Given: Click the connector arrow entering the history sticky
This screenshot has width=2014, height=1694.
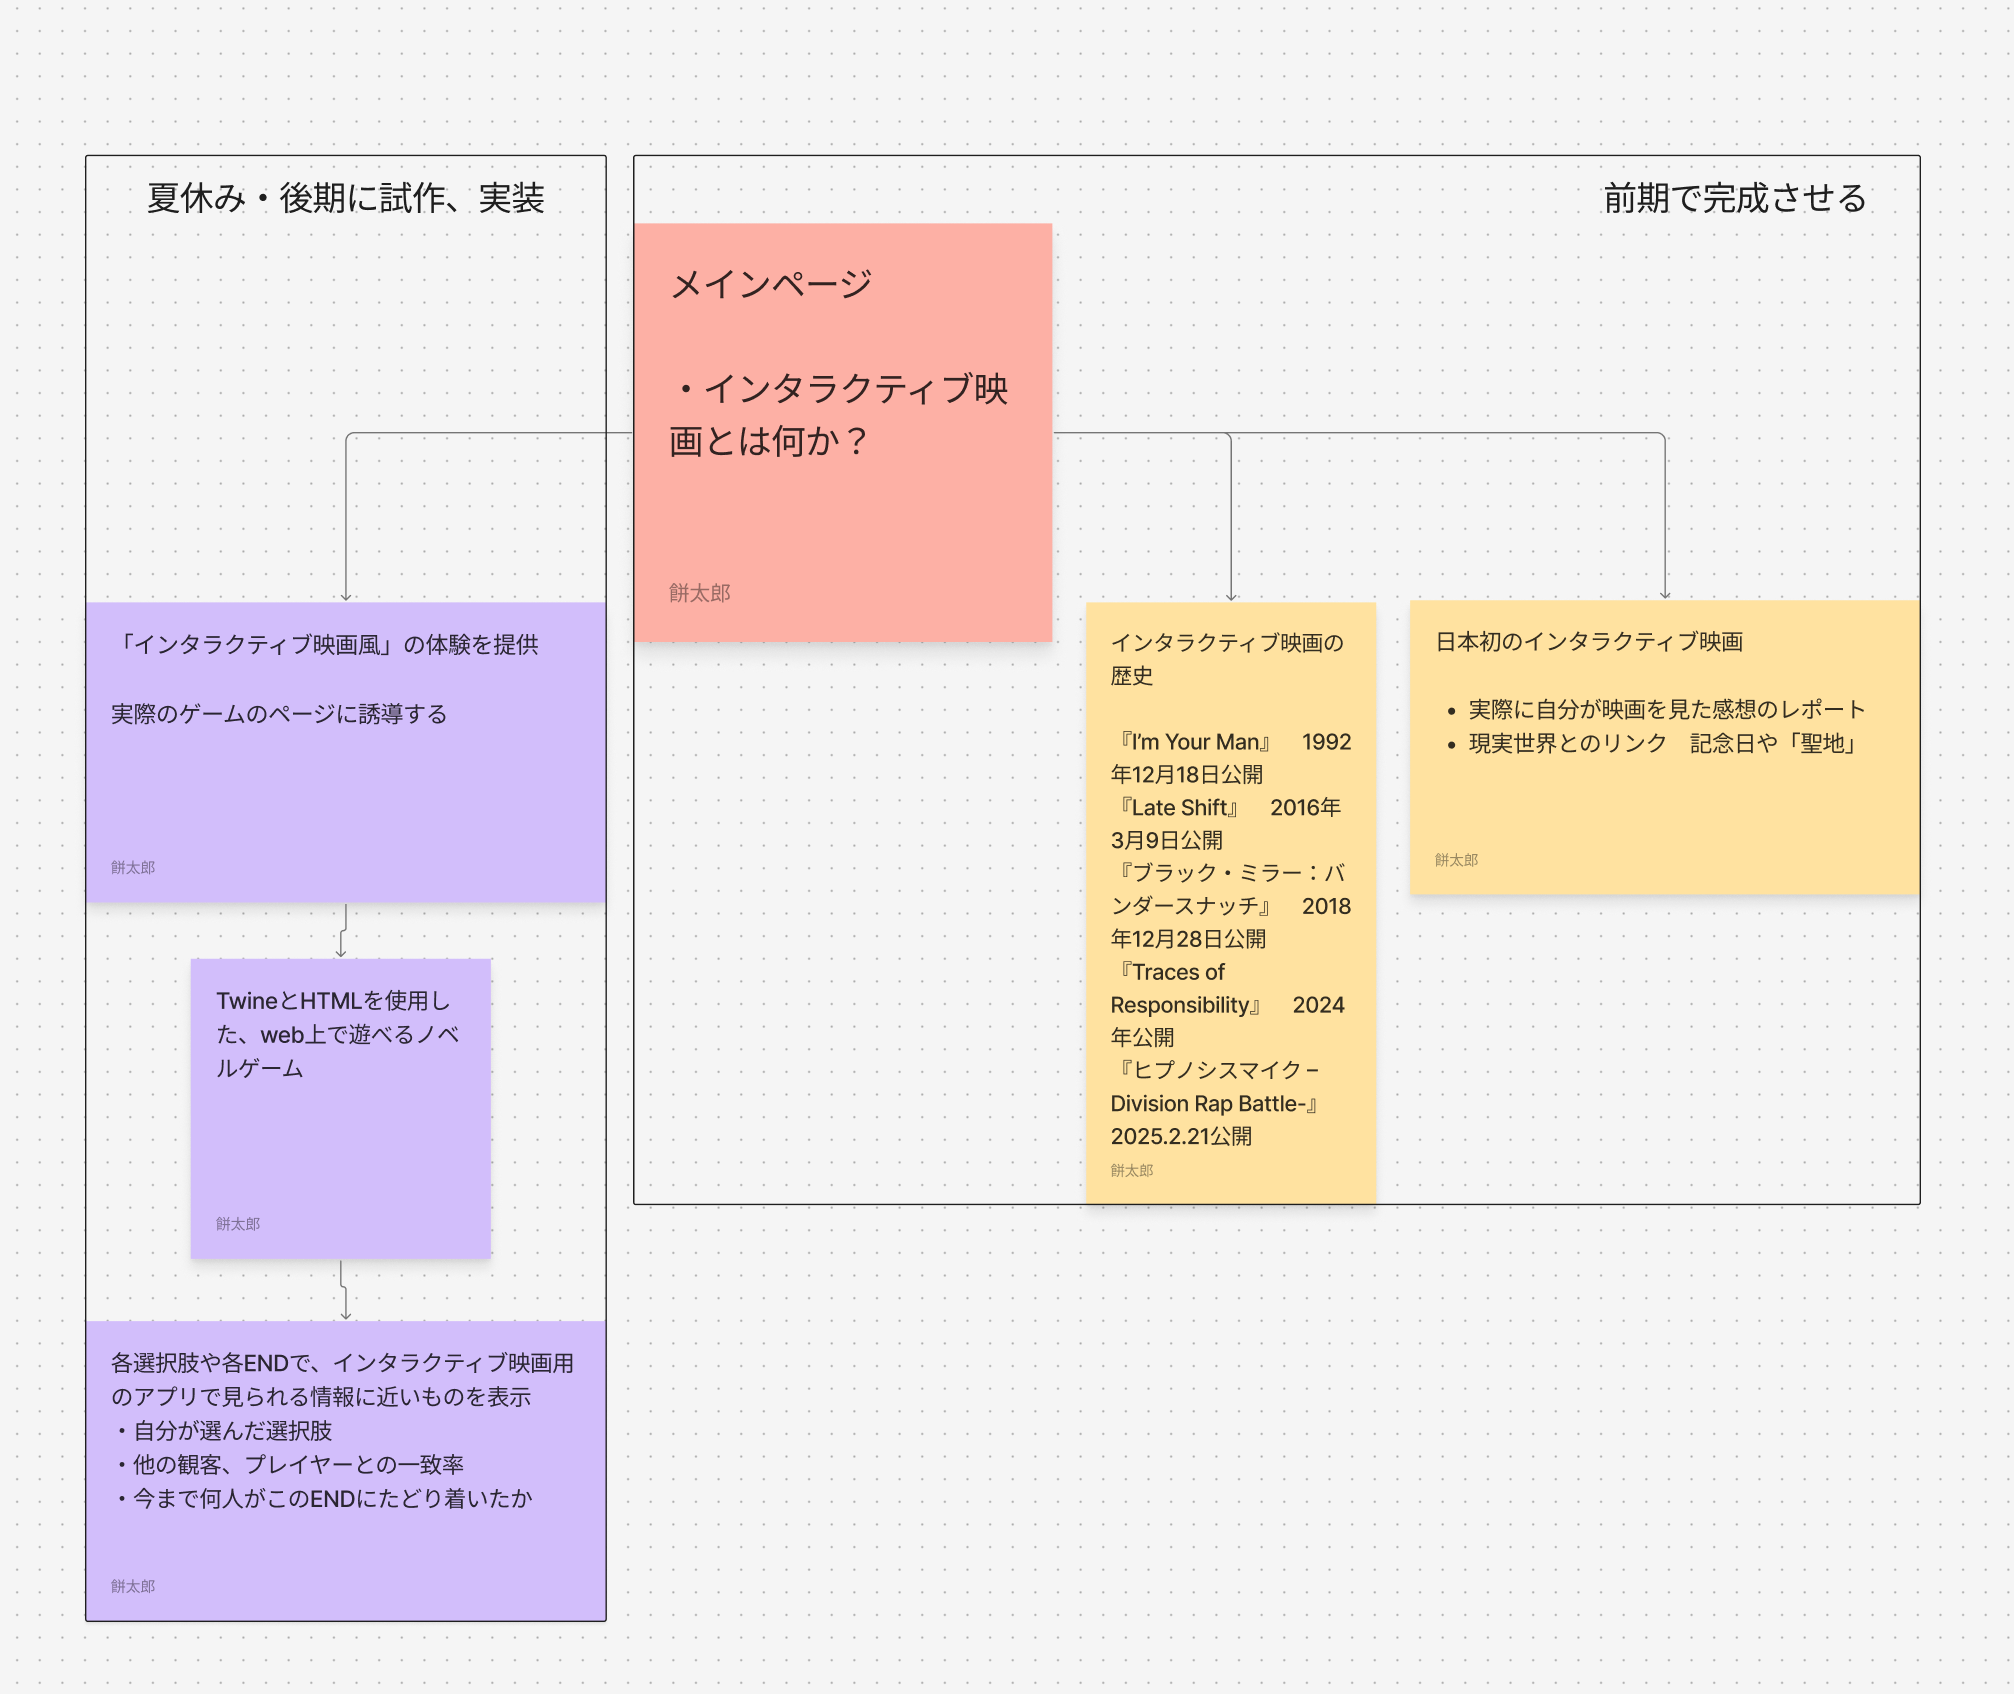Looking at the screenshot, I should [1231, 520].
